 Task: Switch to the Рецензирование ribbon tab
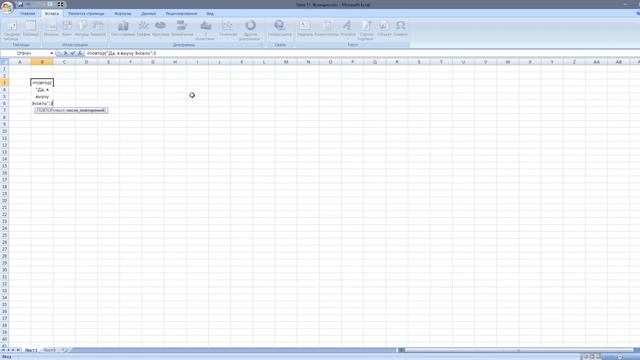pyautogui.click(x=181, y=13)
